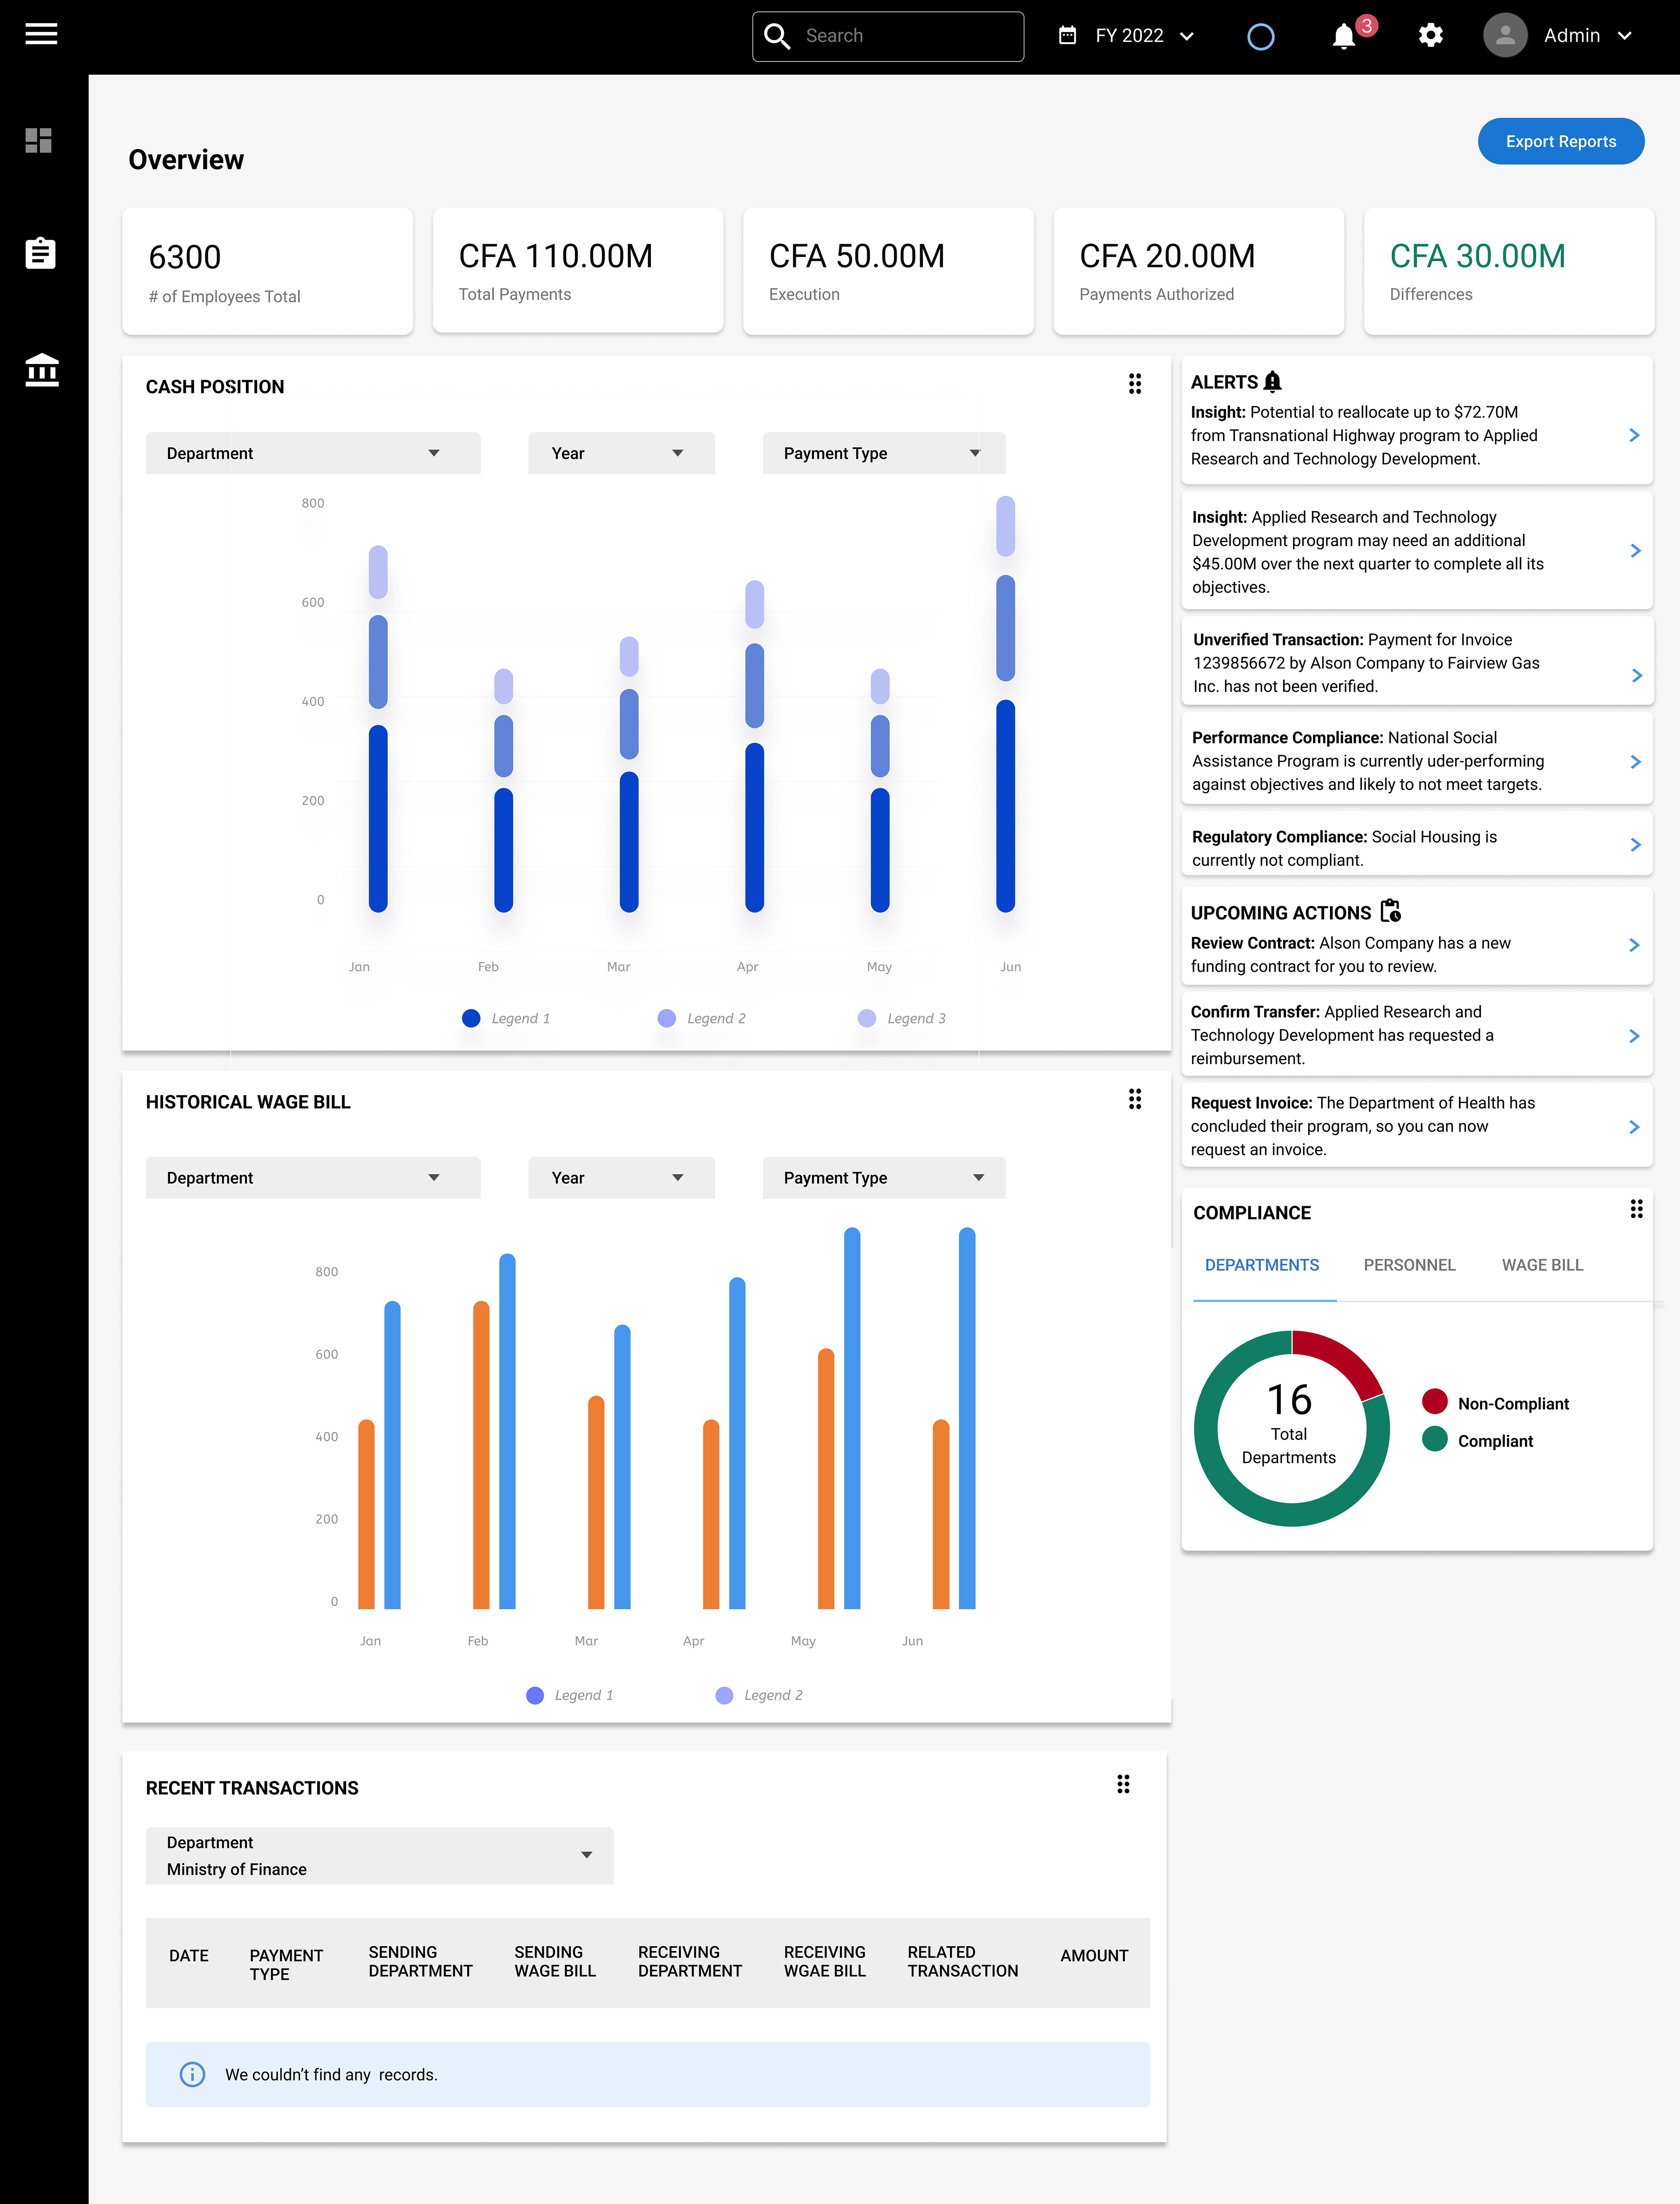This screenshot has width=1680, height=2204.
Task: Click the Admin avatar icon
Action: [1505, 36]
